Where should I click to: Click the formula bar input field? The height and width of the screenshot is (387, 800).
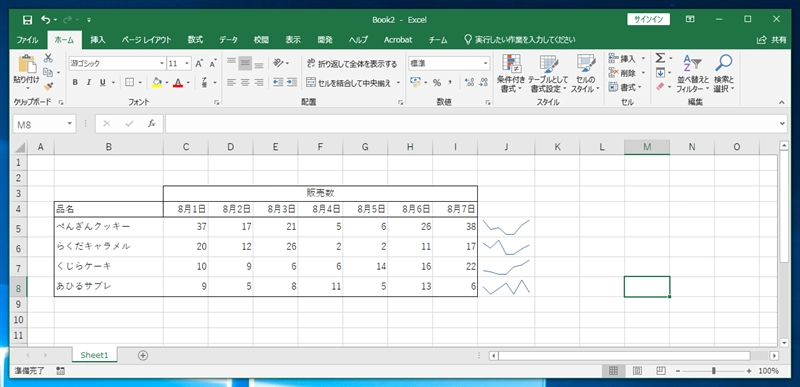point(472,124)
